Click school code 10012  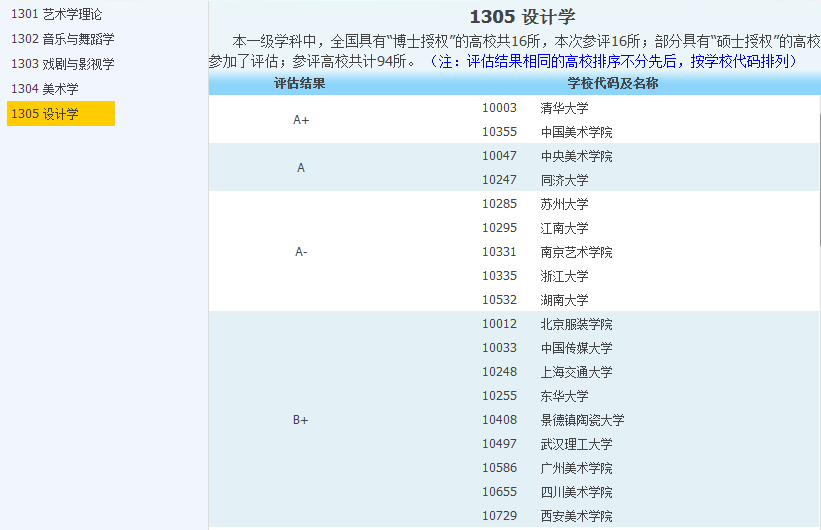[x=500, y=324]
